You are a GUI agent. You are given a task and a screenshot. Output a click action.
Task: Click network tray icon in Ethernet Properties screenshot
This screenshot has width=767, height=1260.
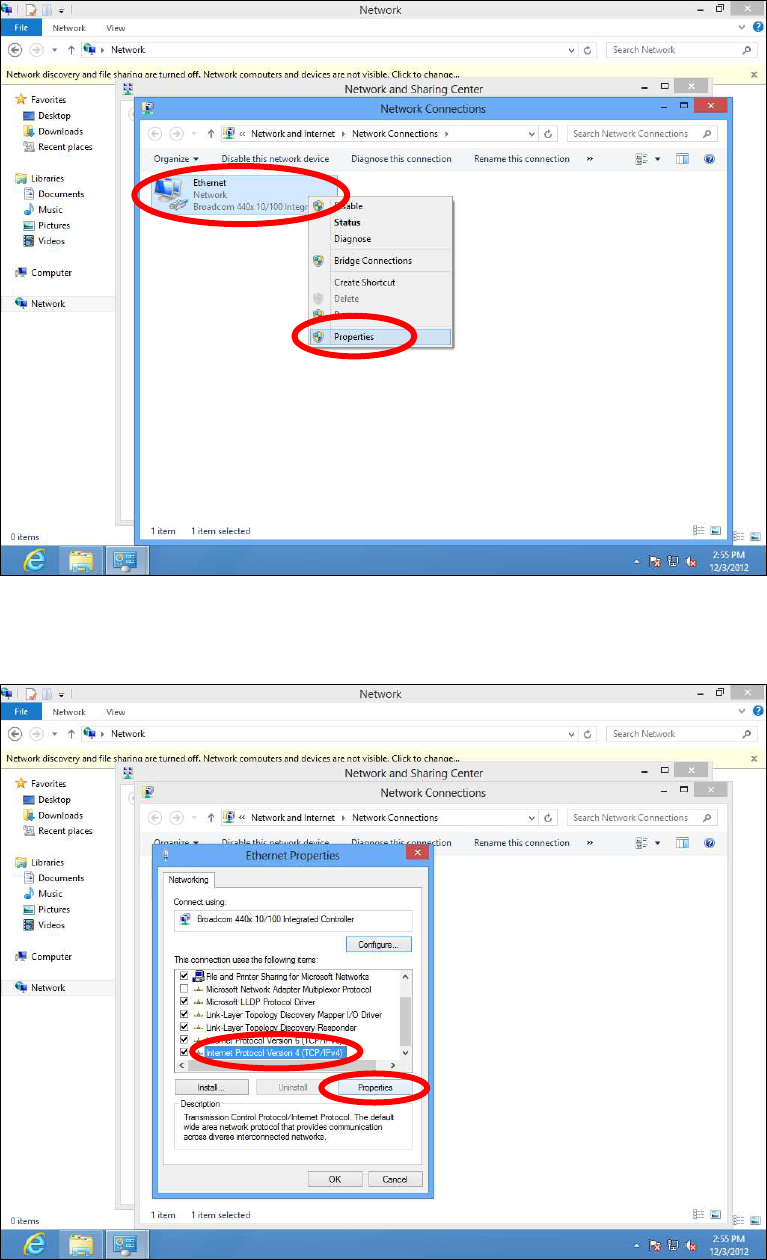pyautogui.click(x=674, y=1246)
